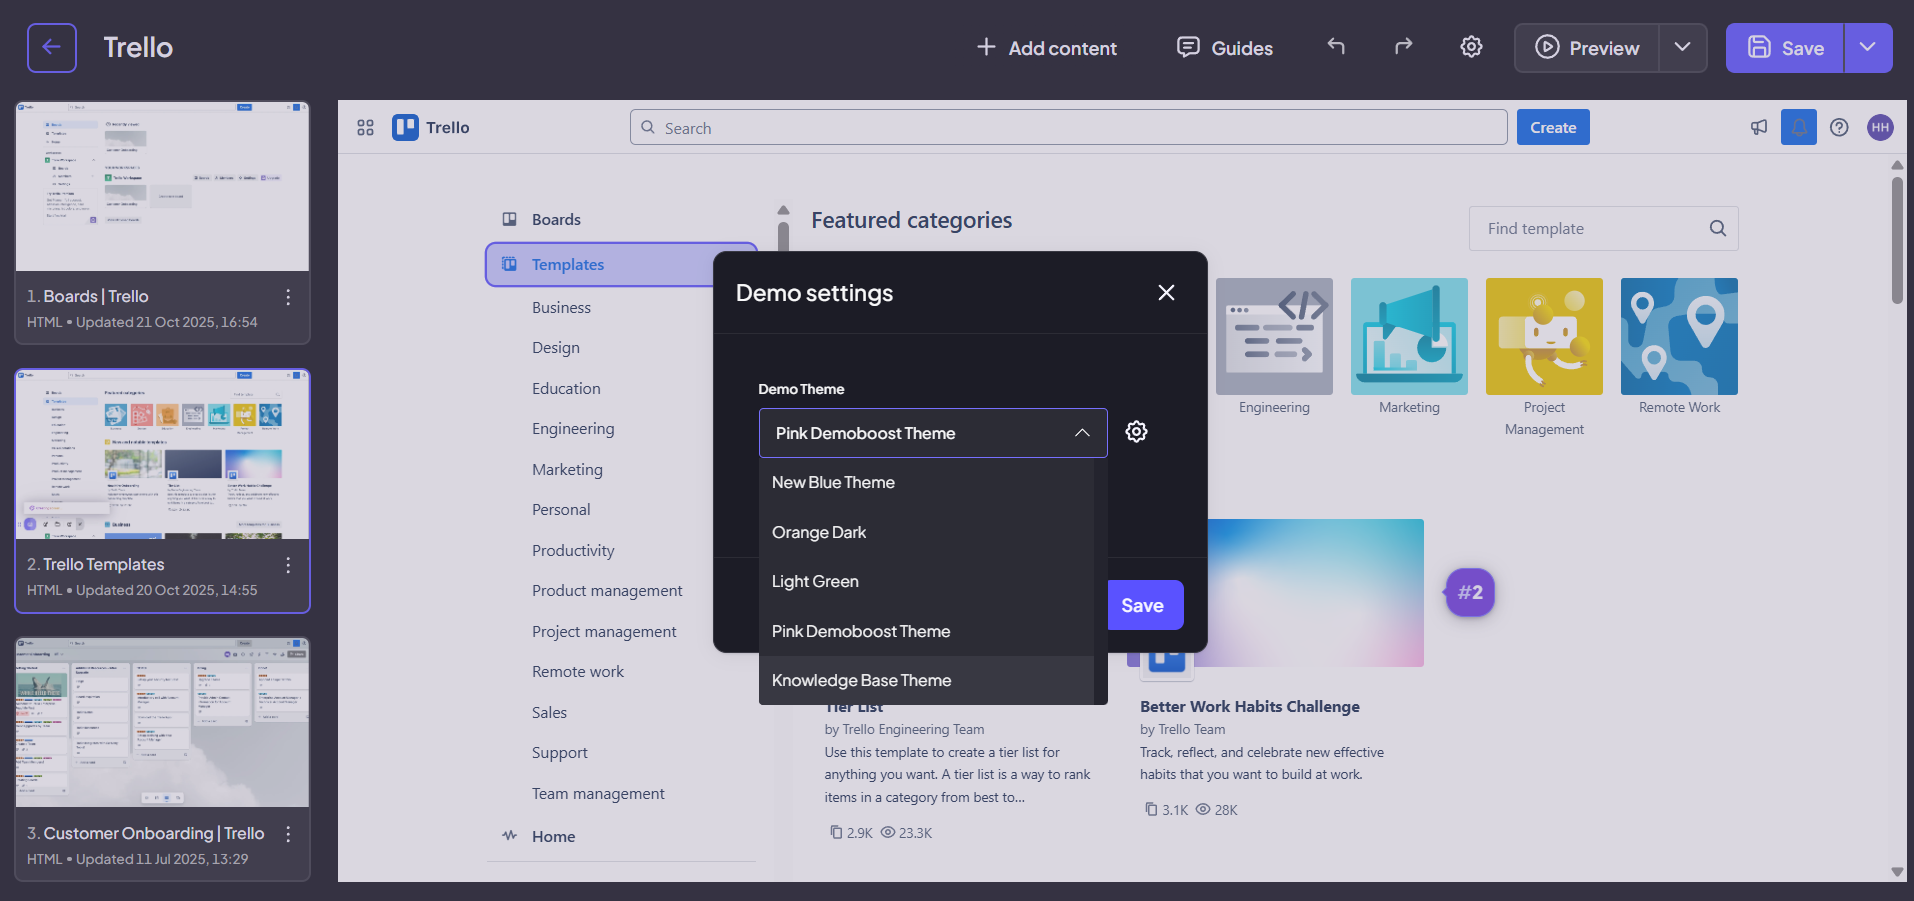Open the Sales template category
The height and width of the screenshot is (901, 1914).
coord(549,712)
